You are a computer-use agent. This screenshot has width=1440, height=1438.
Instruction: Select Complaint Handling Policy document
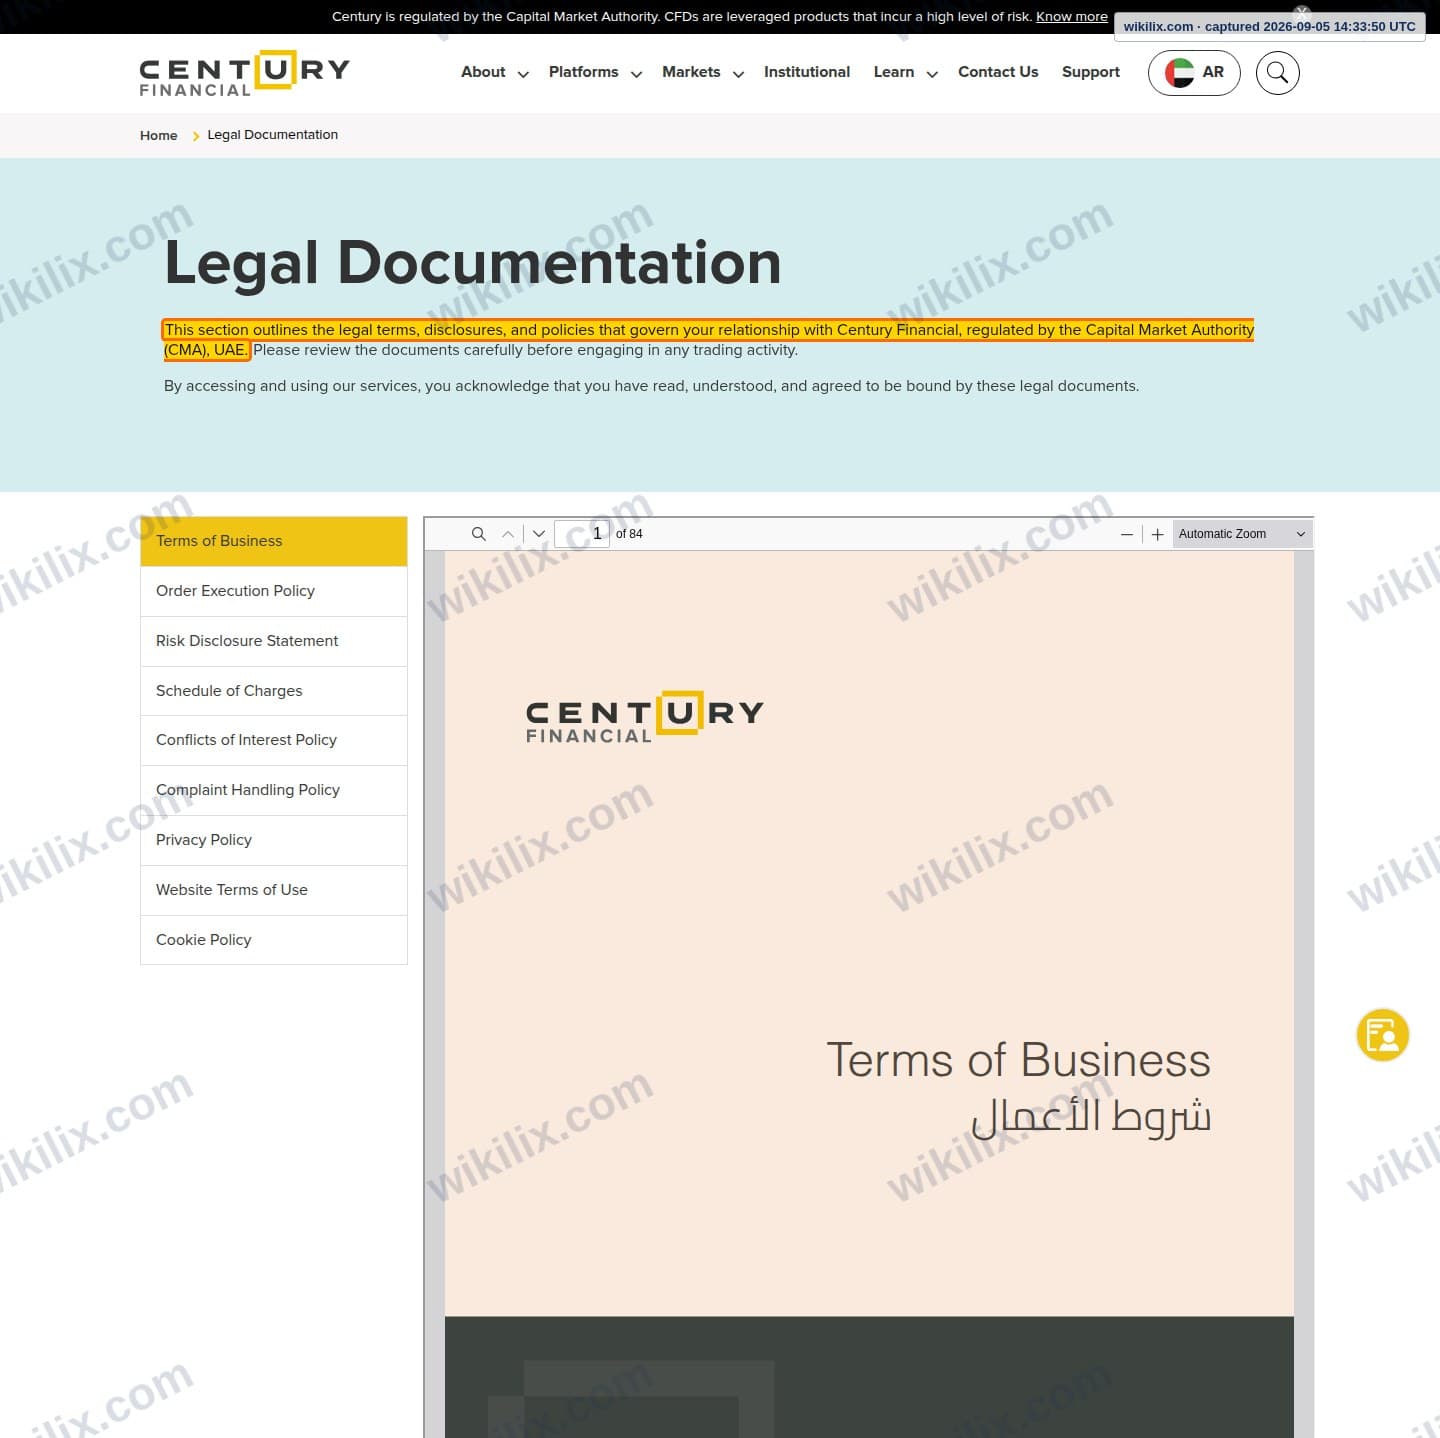click(274, 790)
